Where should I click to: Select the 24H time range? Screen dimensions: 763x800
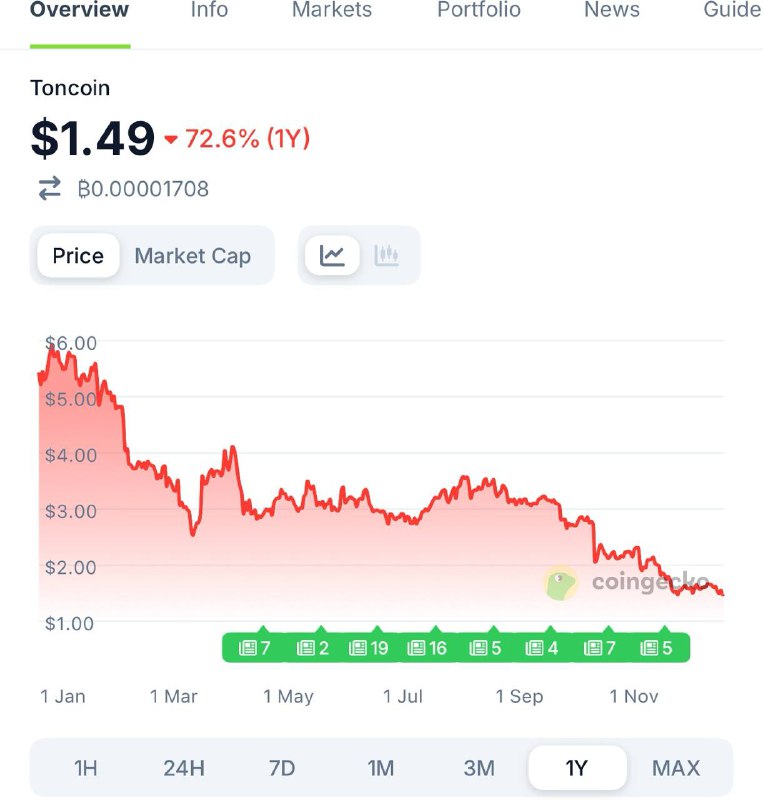click(184, 768)
